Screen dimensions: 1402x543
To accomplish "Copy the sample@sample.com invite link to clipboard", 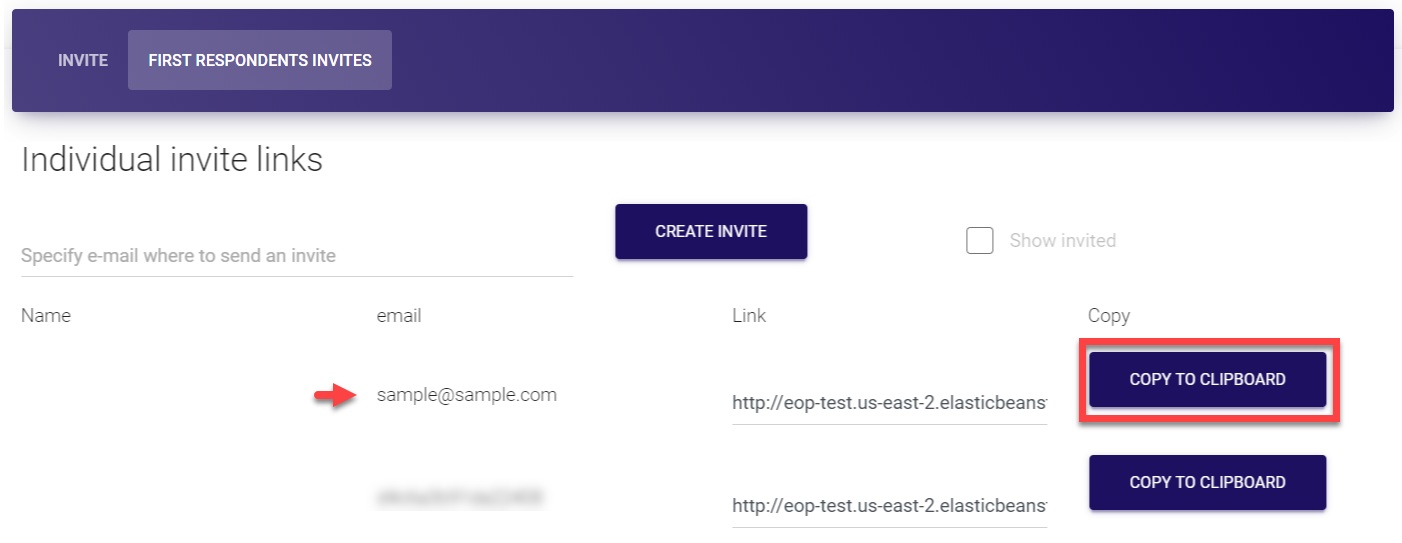I will [1207, 380].
